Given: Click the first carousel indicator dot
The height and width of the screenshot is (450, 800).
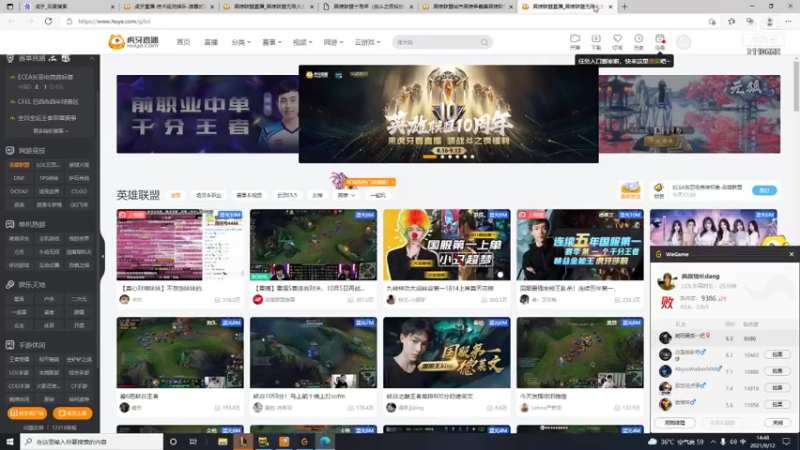Looking at the screenshot, I should pyautogui.click(x=430, y=157).
